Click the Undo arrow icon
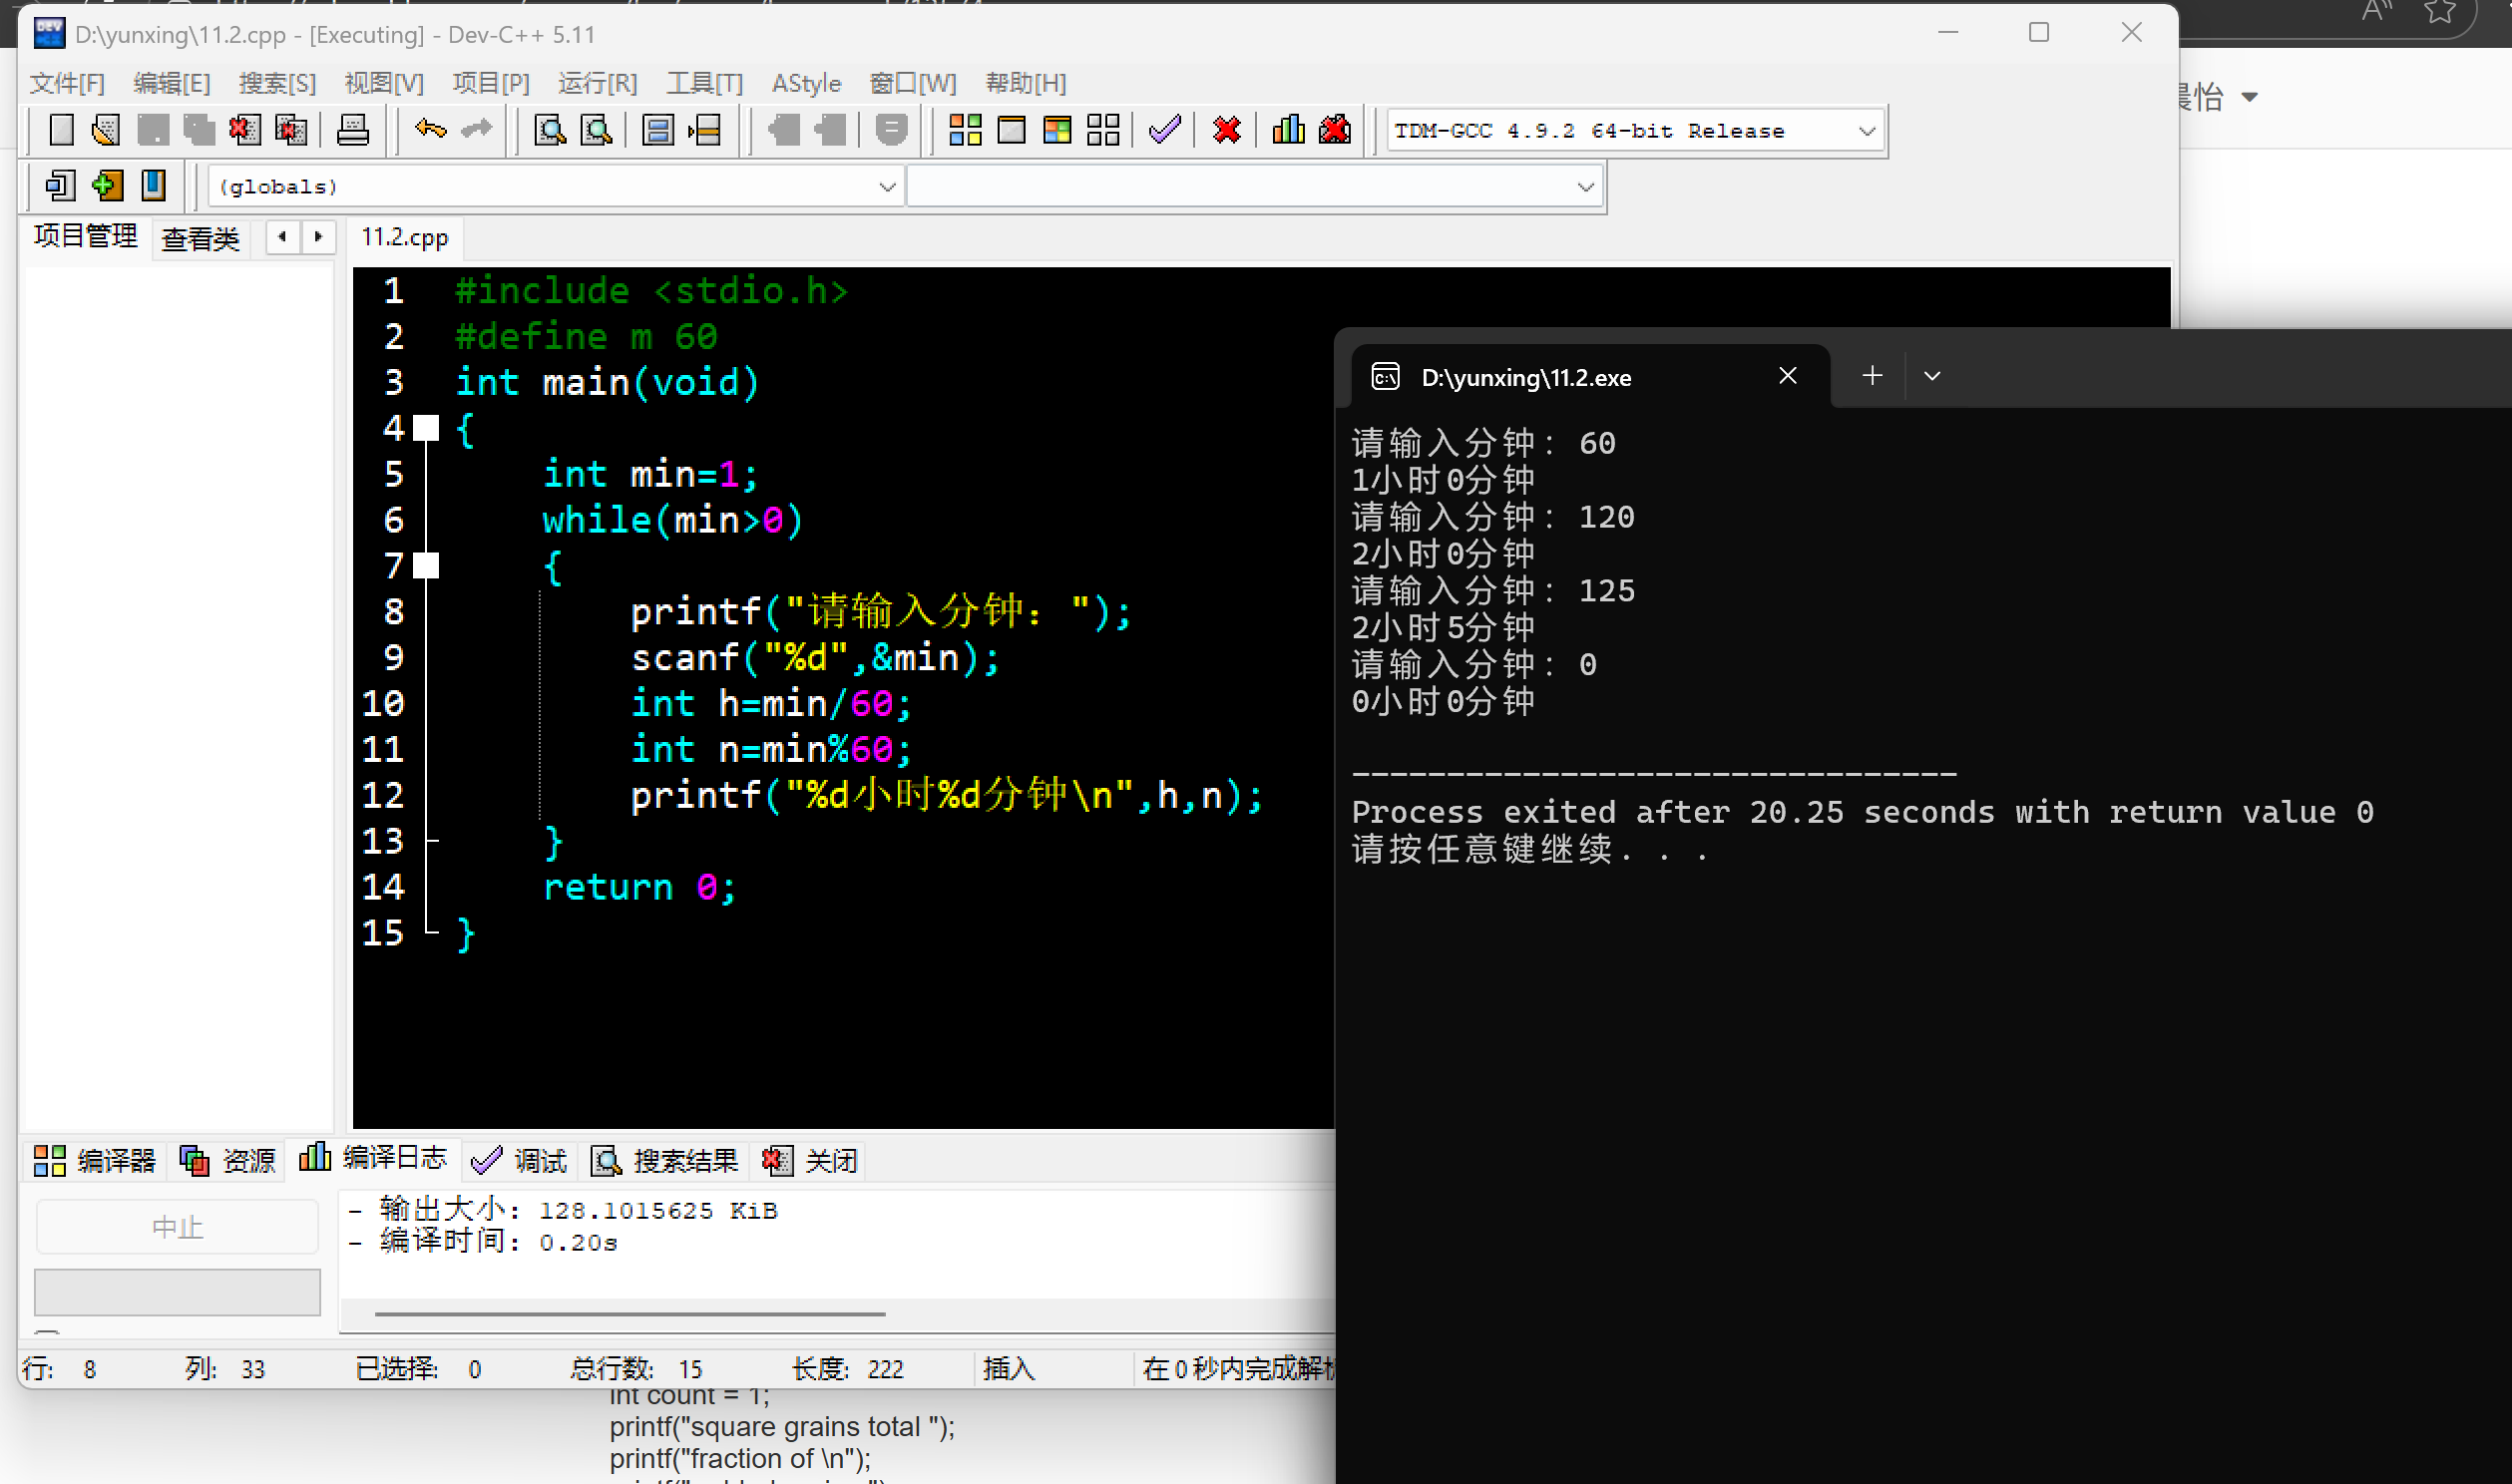The height and width of the screenshot is (1484, 2512). click(430, 130)
